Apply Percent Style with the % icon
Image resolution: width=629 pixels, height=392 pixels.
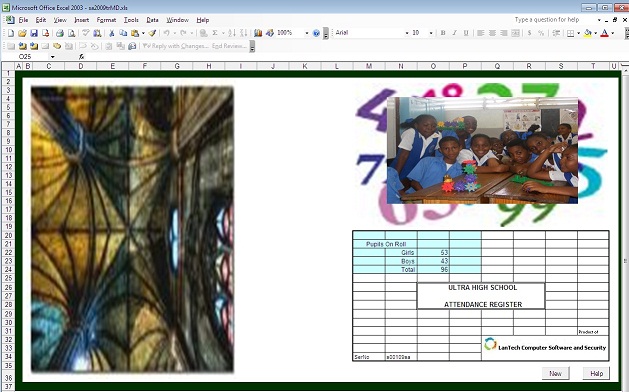point(541,33)
